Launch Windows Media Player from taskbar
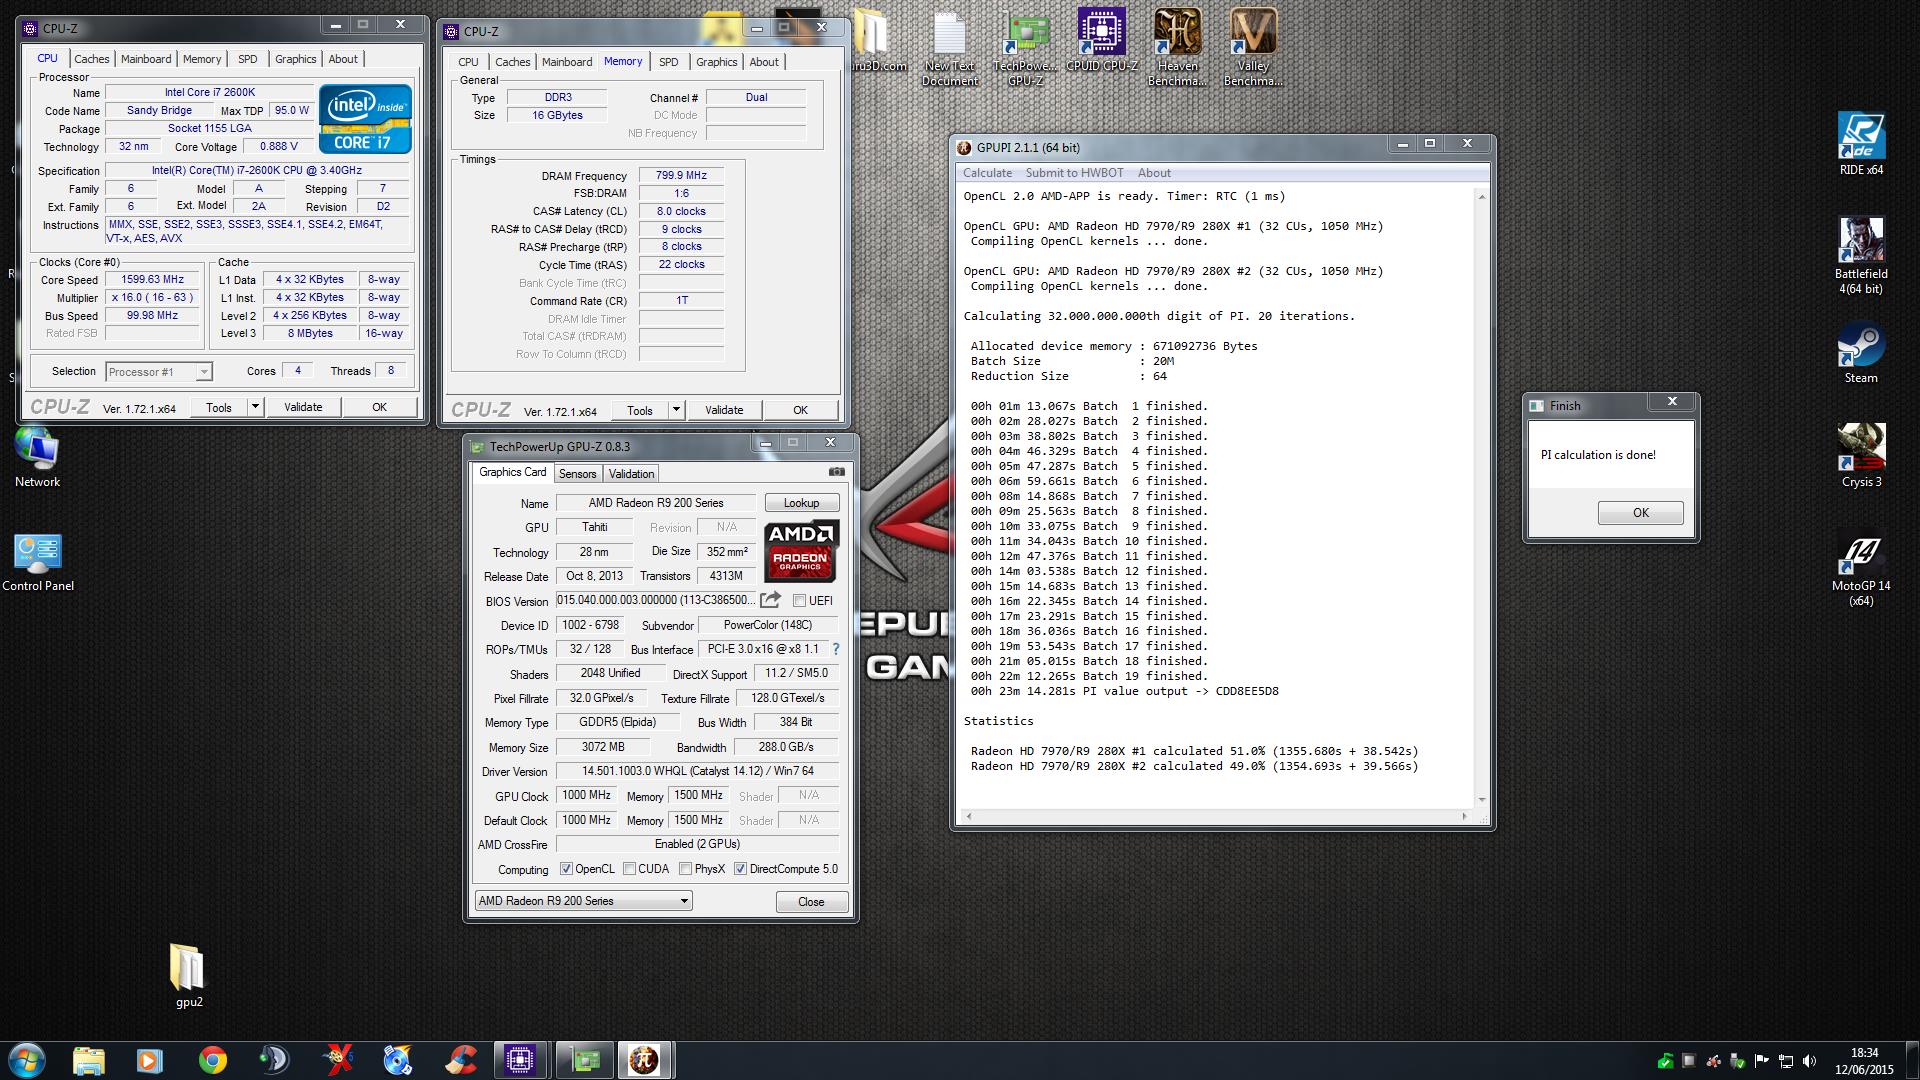Screen dimensions: 1920x1080 tap(150, 1060)
